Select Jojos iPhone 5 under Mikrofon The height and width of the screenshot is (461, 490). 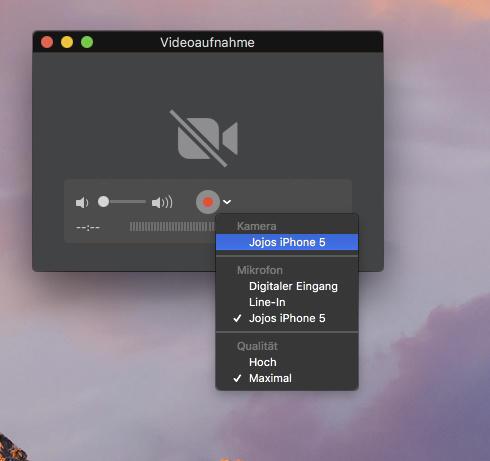[x=287, y=318]
